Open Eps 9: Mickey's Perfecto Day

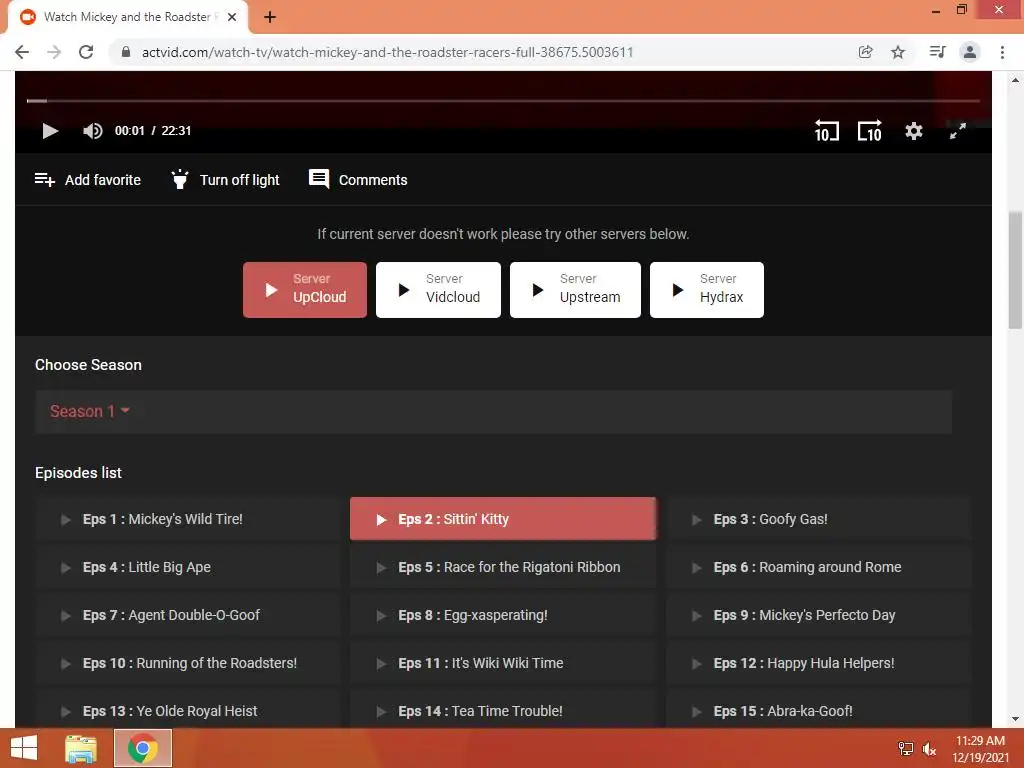click(x=819, y=615)
